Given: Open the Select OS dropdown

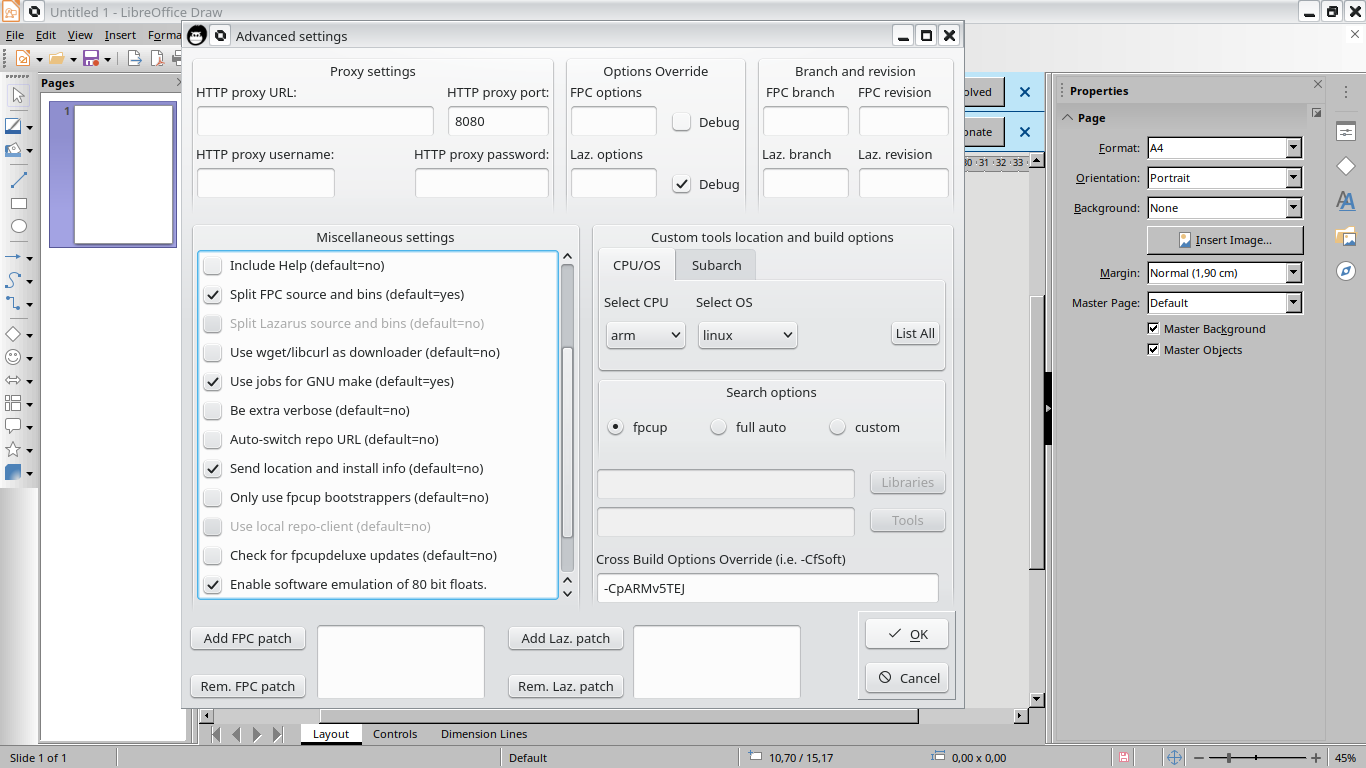Looking at the screenshot, I should click(747, 335).
